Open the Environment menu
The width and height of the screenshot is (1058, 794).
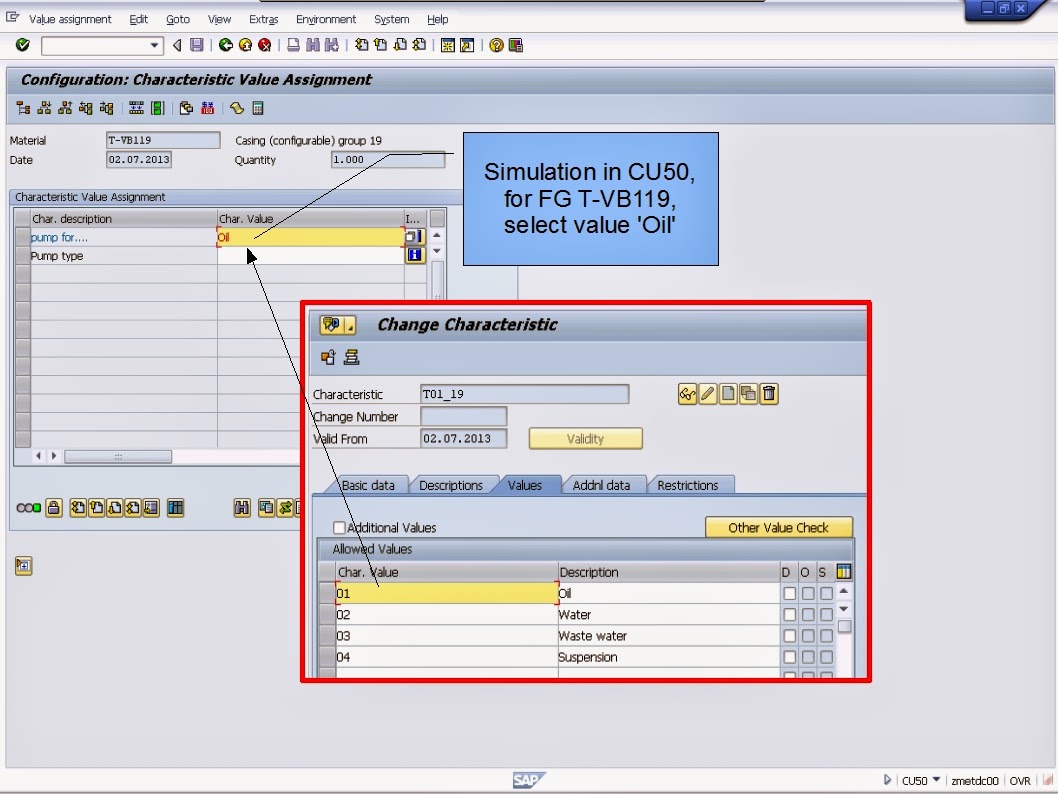(x=326, y=20)
